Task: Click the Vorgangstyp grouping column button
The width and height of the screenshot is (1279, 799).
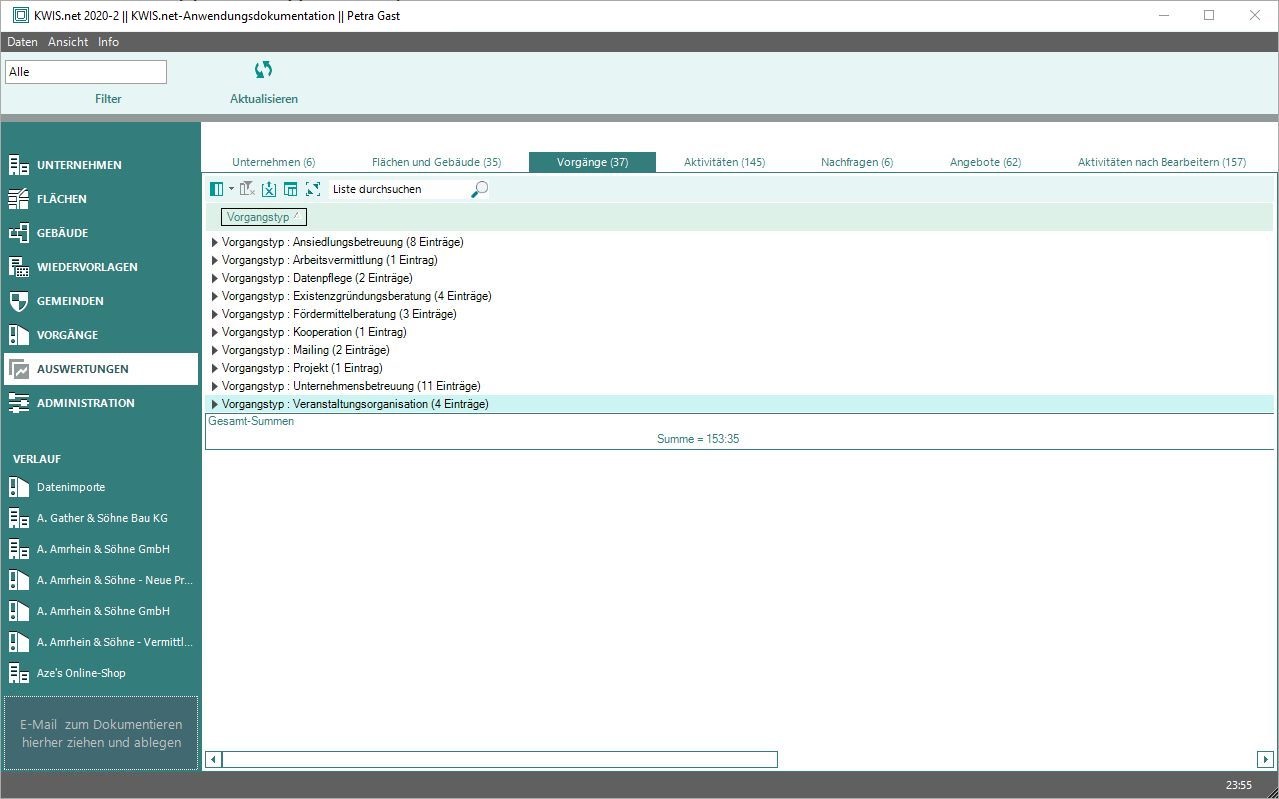Action: point(263,217)
